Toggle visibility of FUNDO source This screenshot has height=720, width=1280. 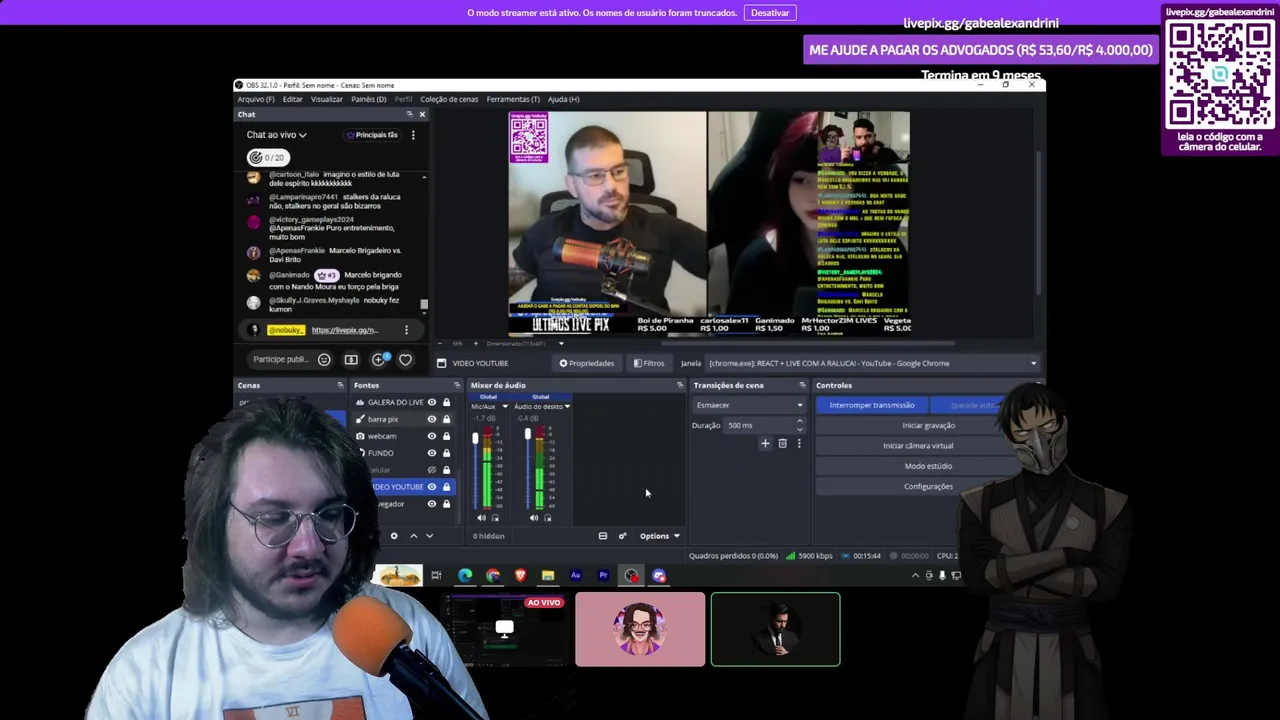point(432,453)
